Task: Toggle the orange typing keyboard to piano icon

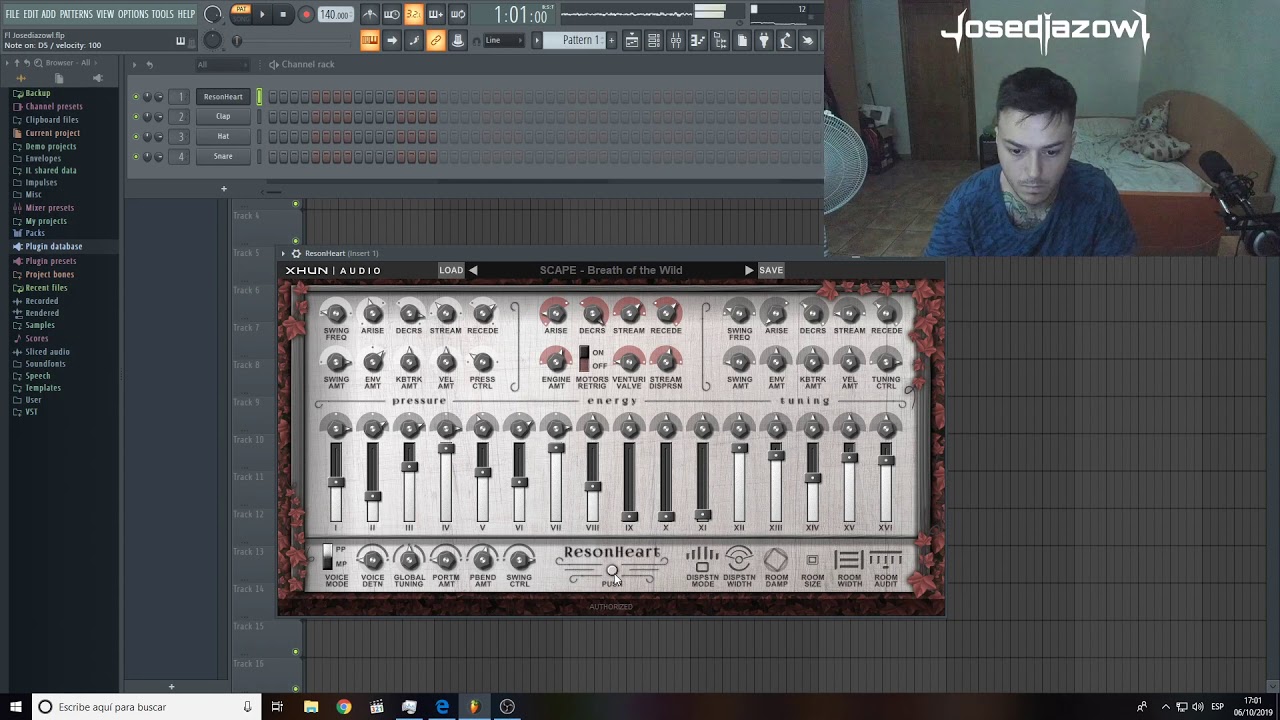Action: click(370, 40)
